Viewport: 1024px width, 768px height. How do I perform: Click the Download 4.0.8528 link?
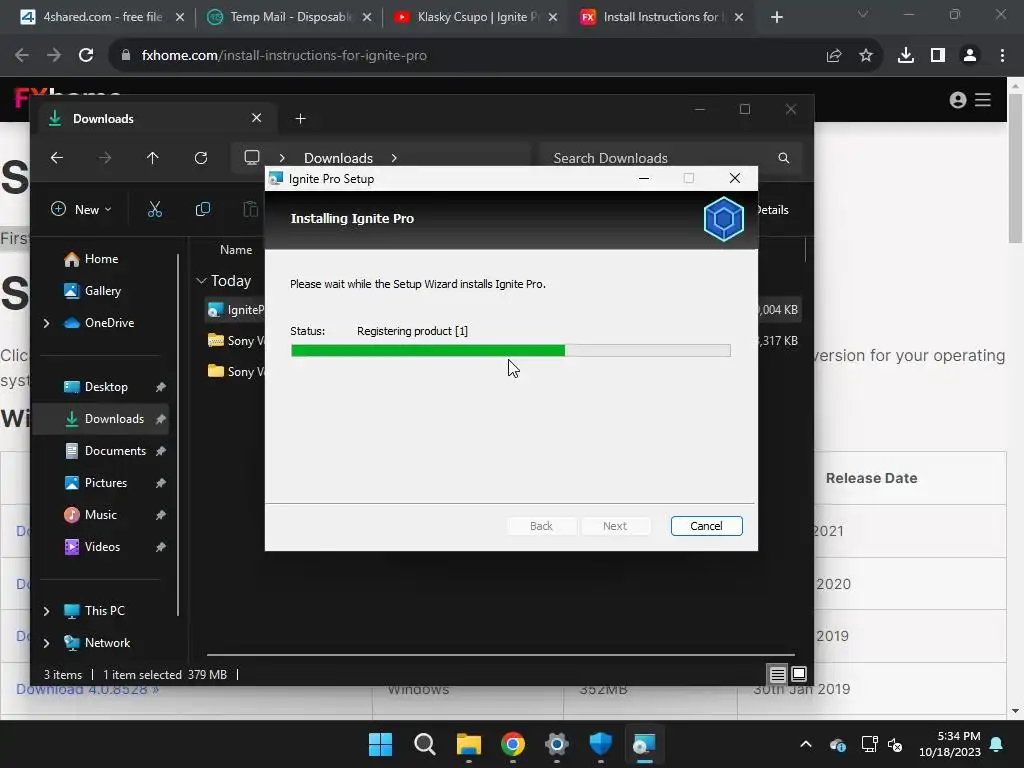pos(88,690)
